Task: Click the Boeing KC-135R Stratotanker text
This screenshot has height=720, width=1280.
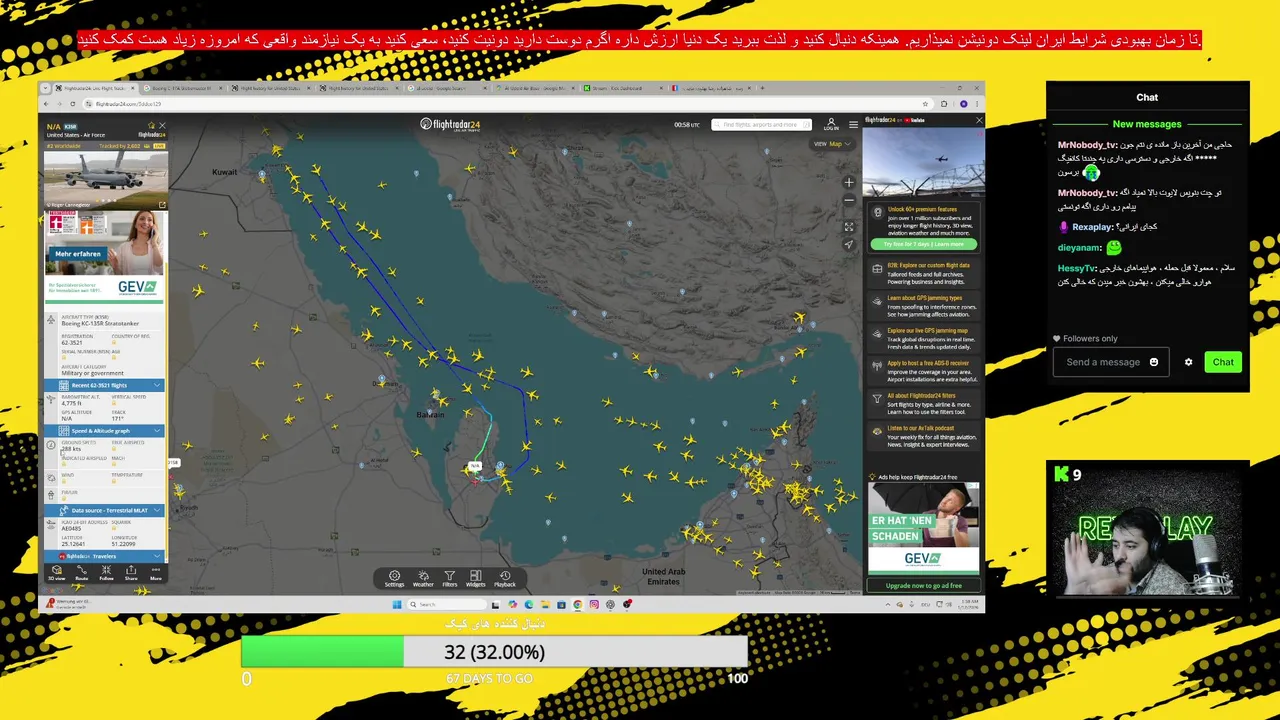Action: 99,323
